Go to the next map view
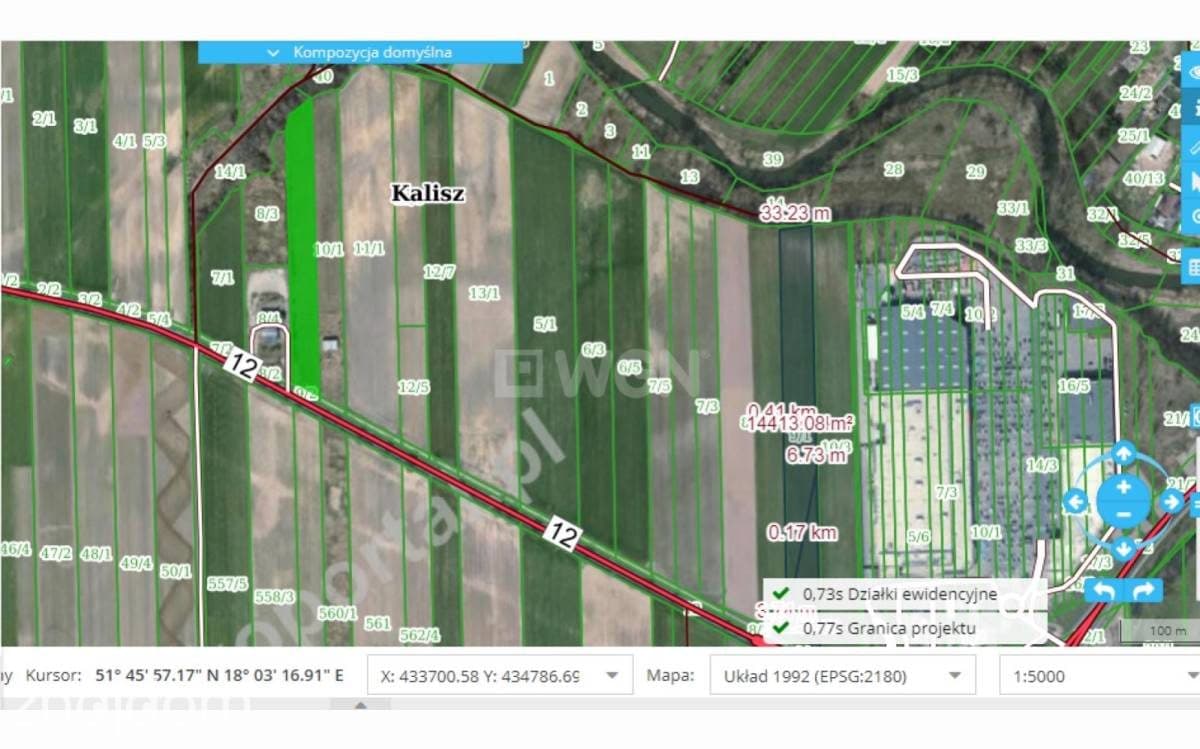Screen dimensions: 1200x749 coord(1144,590)
